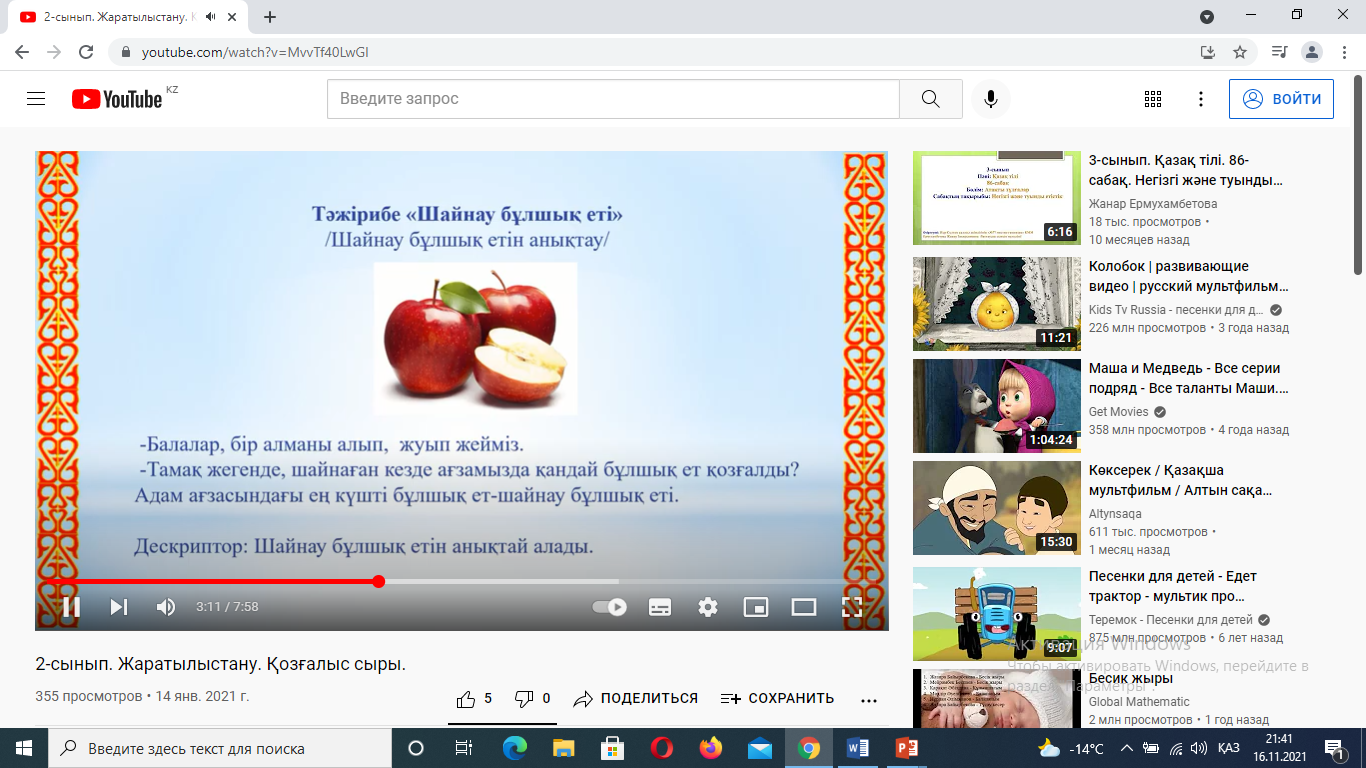This screenshot has height=768, width=1366.
Task: Install the page using the address bar icon
Action: [x=1208, y=52]
